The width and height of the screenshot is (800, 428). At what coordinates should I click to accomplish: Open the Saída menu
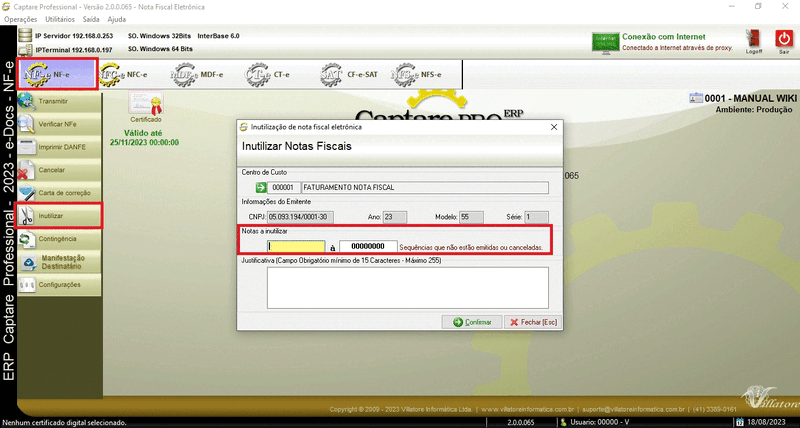pos(91,19)
